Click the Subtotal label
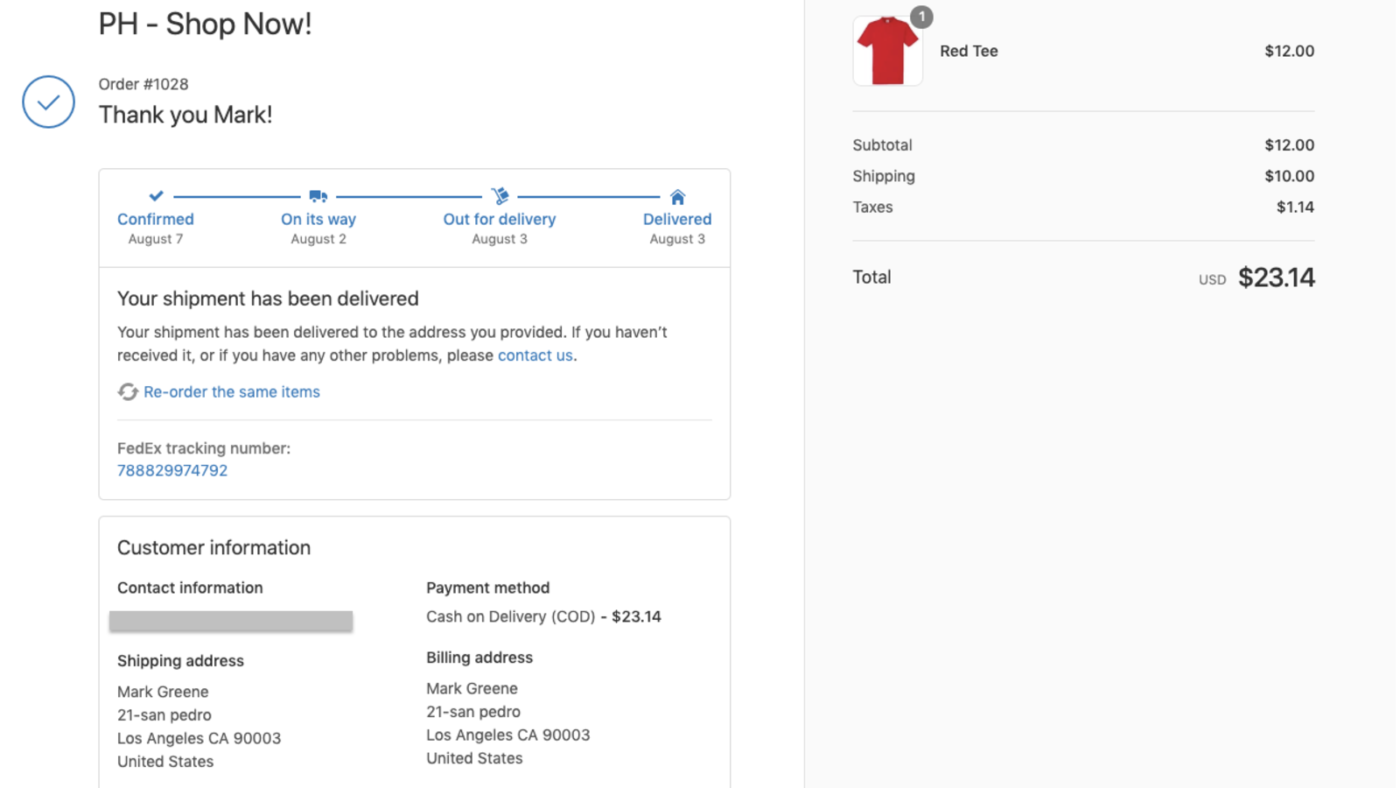 click(882, 145)
